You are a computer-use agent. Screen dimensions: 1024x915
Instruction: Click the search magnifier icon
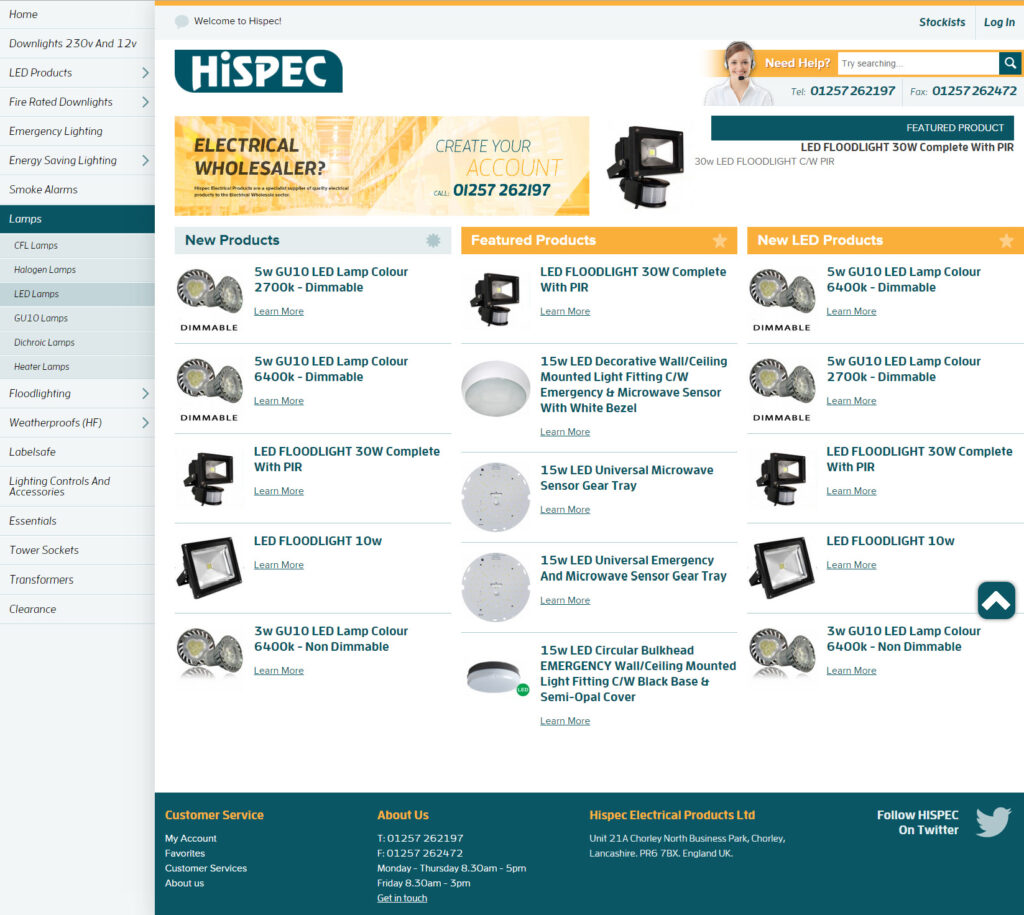tap(1010, 63)
